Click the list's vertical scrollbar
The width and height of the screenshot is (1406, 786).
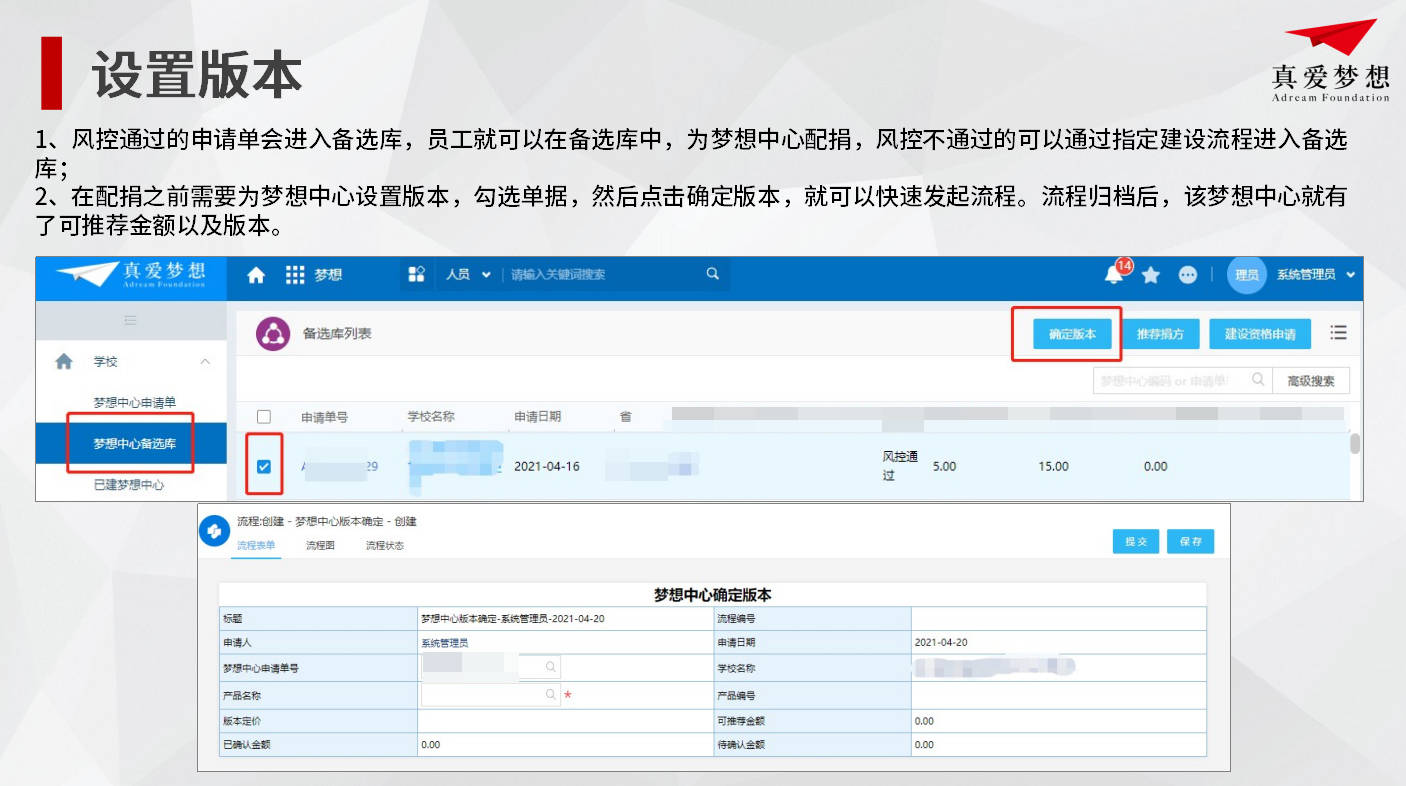point(1355,444)
